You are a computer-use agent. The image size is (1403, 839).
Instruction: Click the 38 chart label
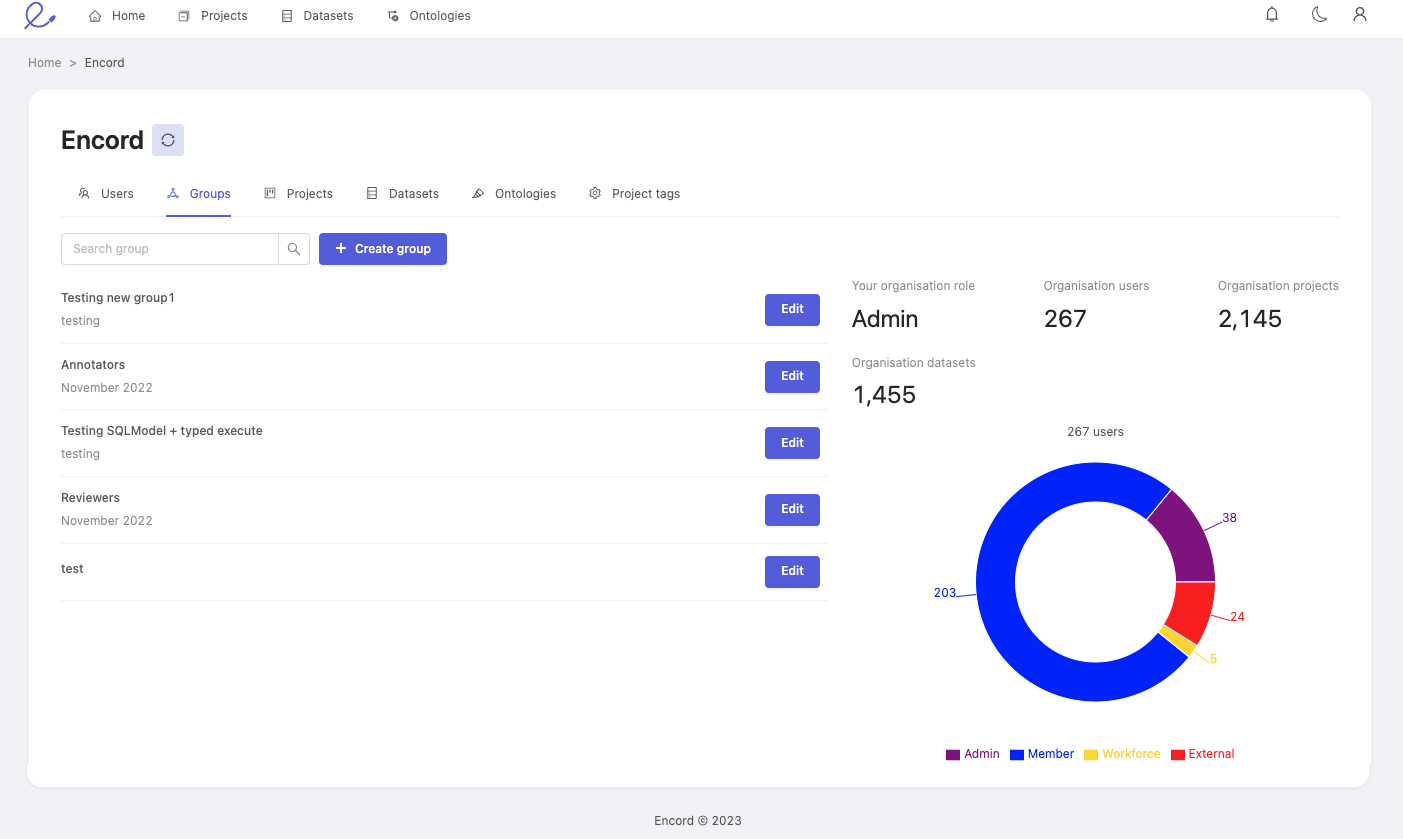click(1229, 518)
